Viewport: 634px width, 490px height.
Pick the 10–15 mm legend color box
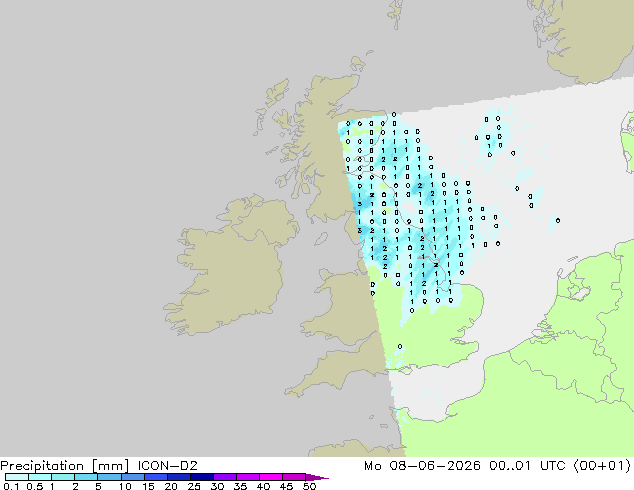132,477
